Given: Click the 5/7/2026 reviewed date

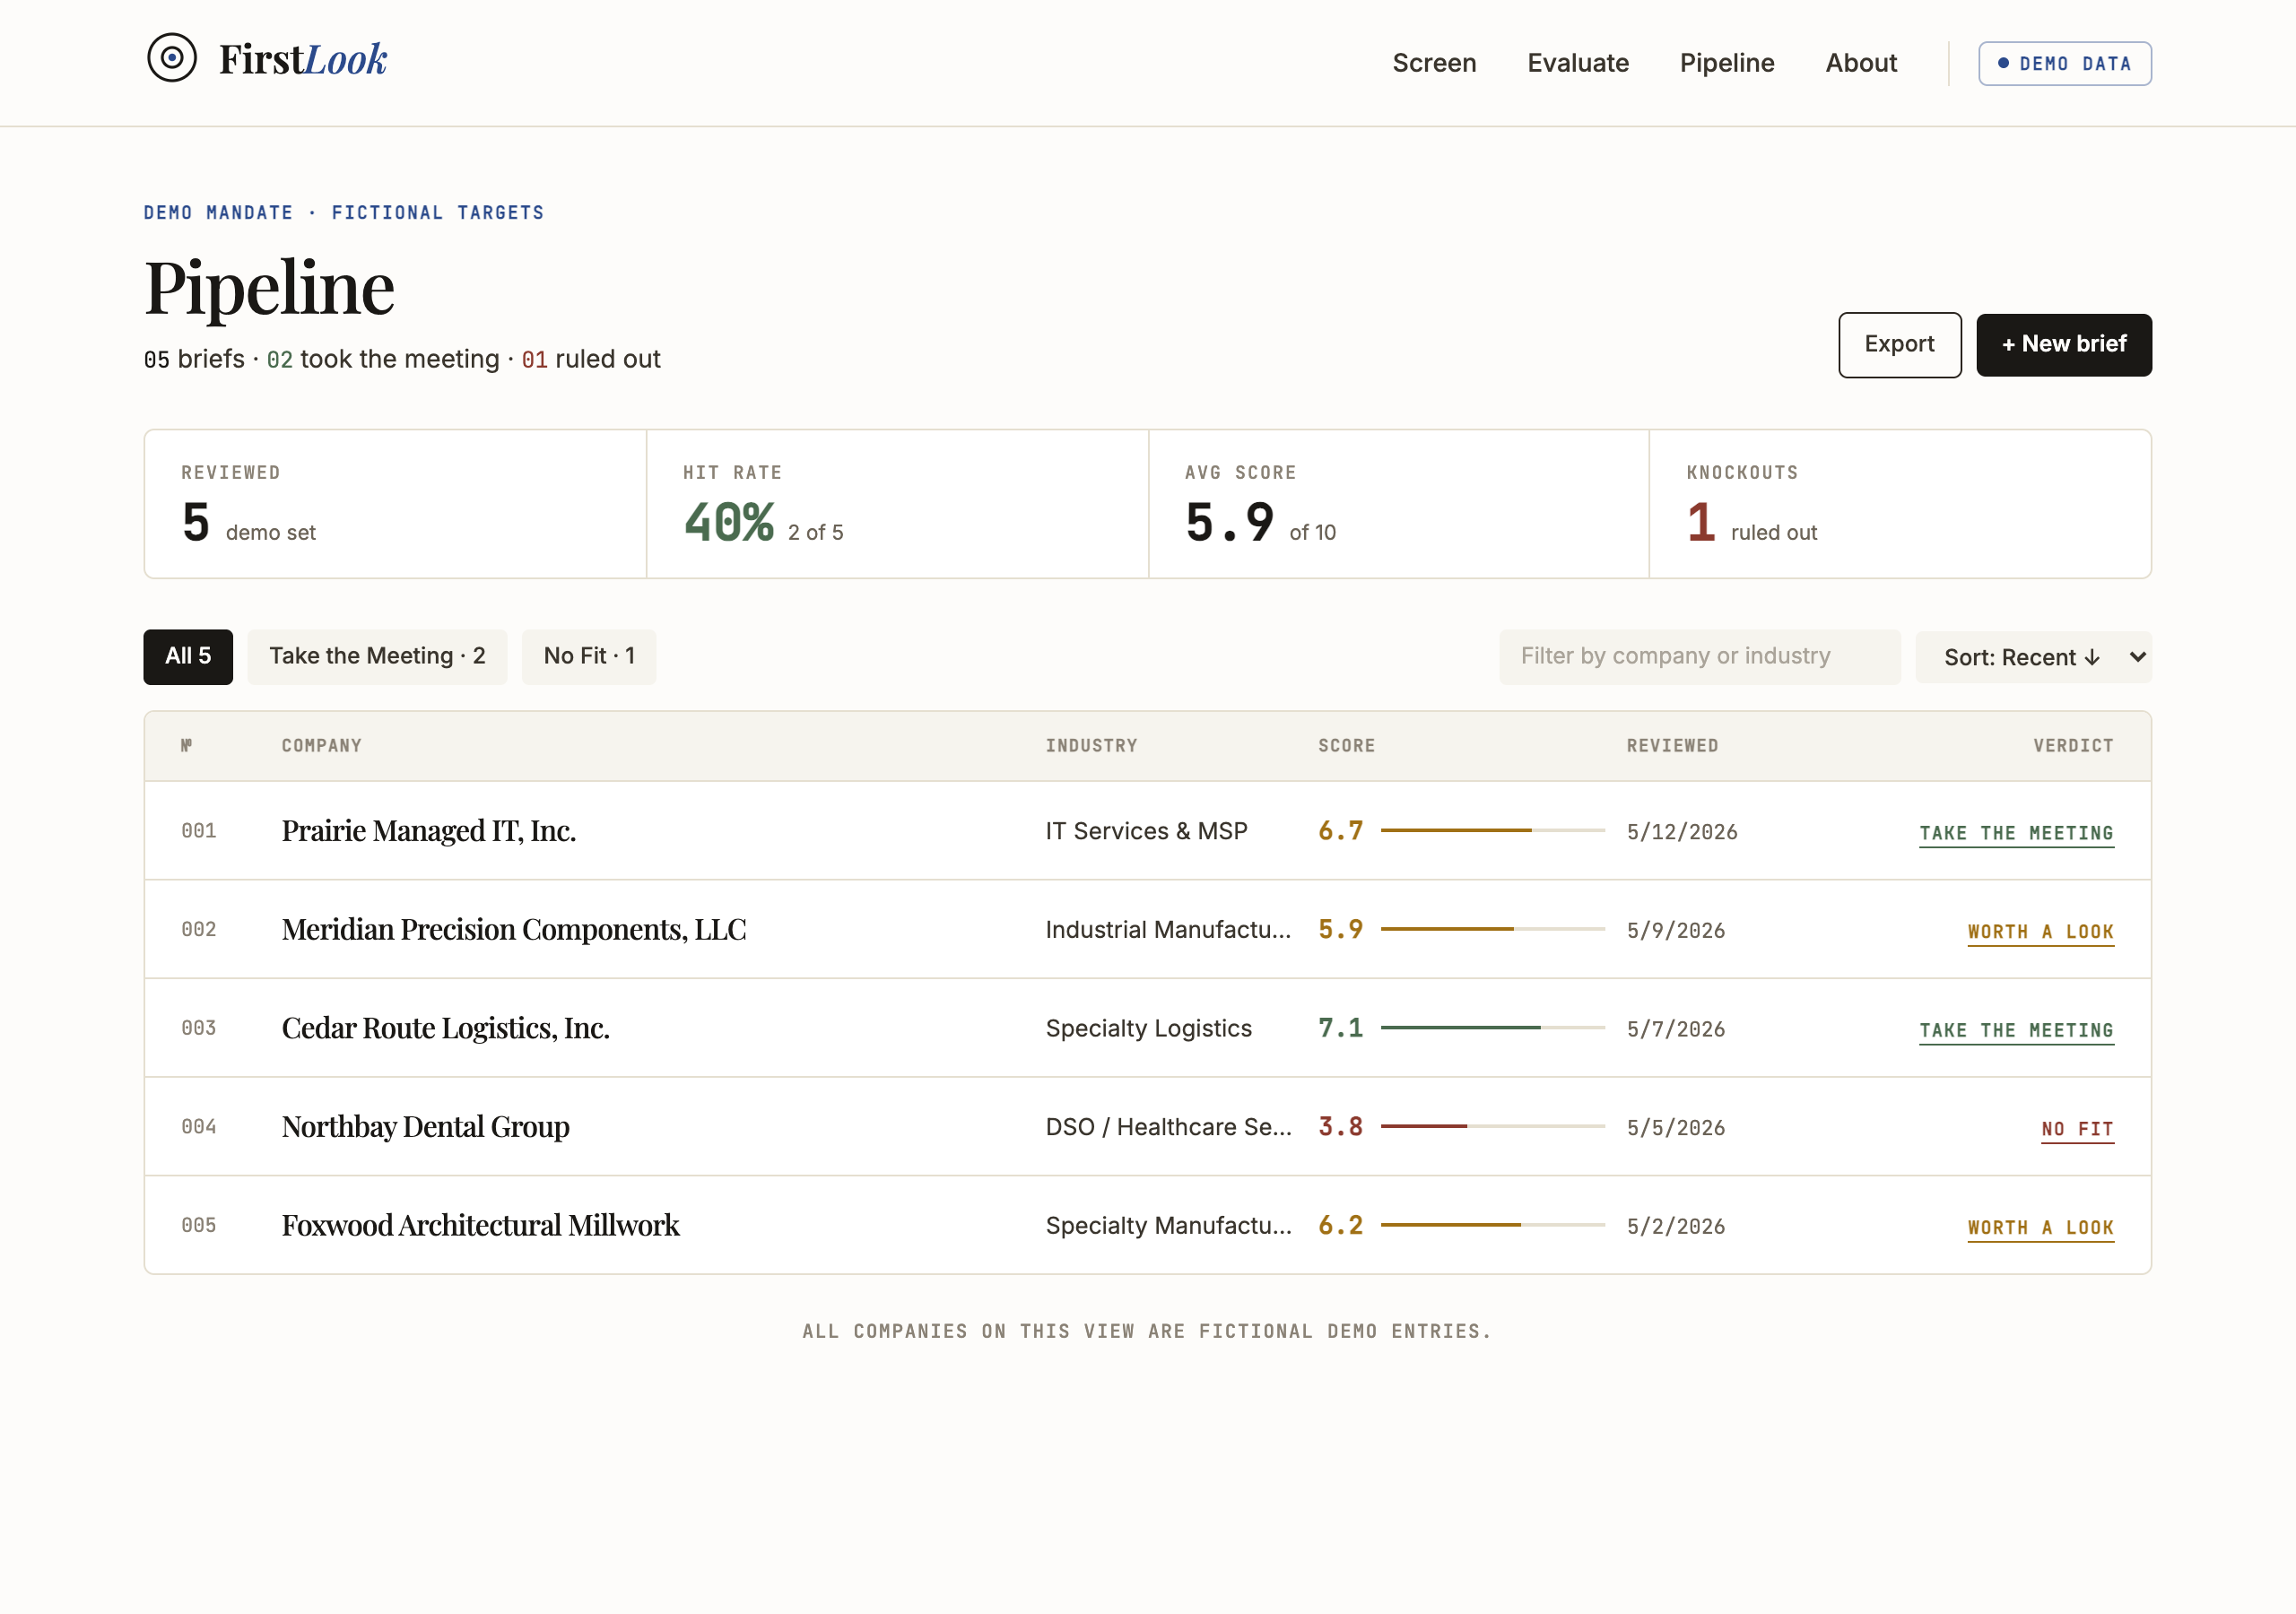Looking at the screenshot, I should click(1676, 1029).
